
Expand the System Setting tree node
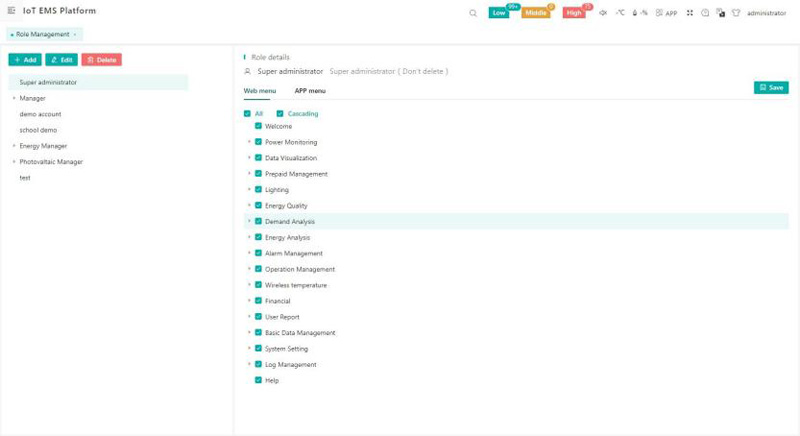click(x=249, y=349)
